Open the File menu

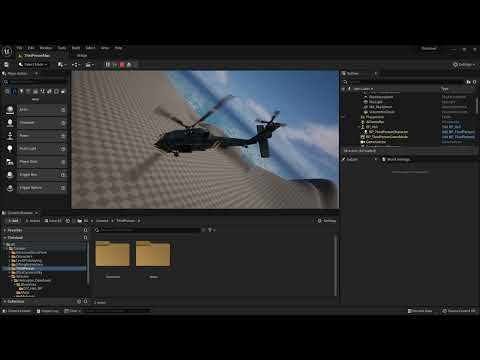pos(19,48)
